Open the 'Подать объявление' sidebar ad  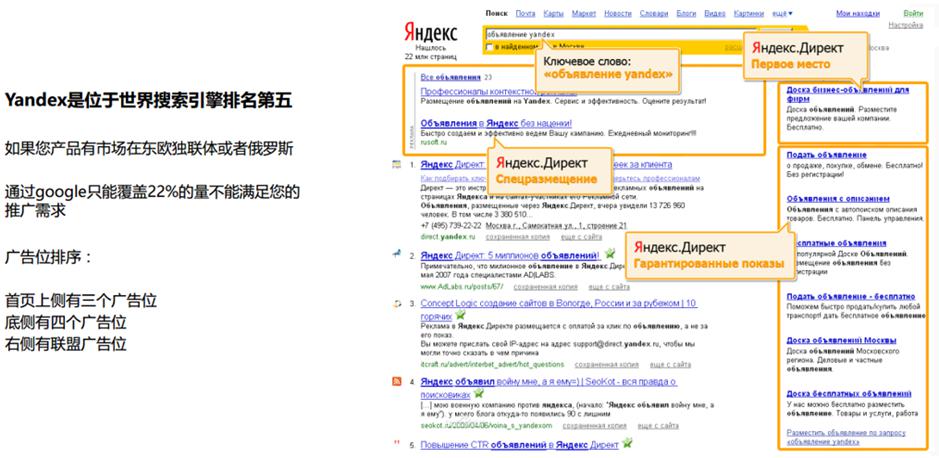point(826,155)
